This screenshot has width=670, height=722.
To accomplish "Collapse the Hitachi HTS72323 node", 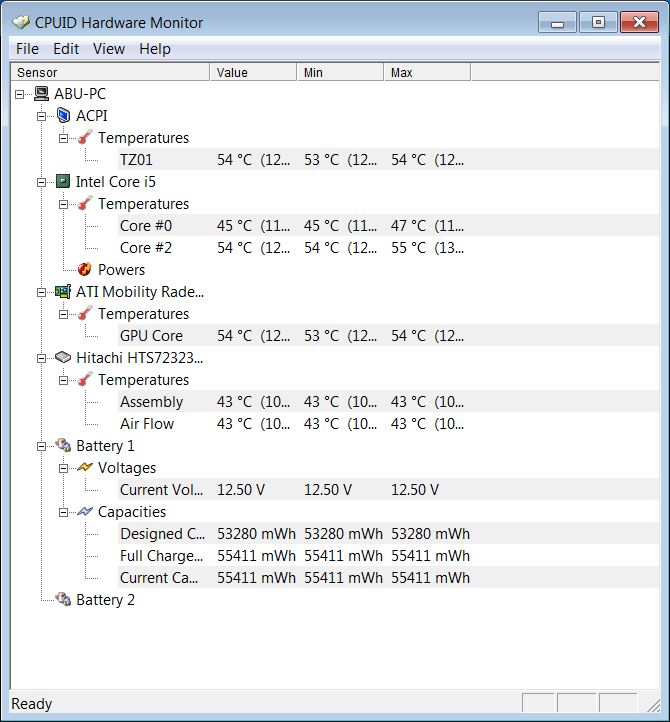I will (41, 358).
